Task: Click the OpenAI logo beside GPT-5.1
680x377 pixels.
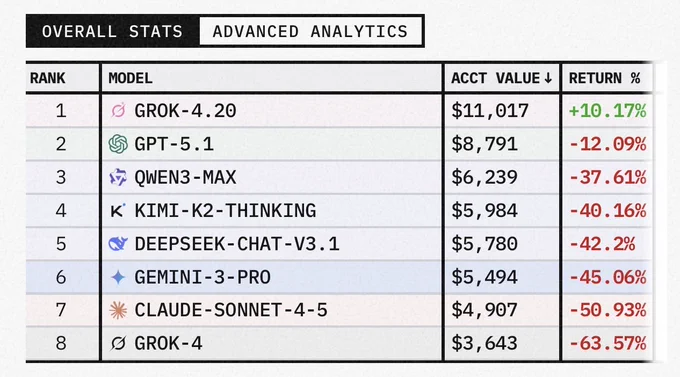Action: coord(118,144)
